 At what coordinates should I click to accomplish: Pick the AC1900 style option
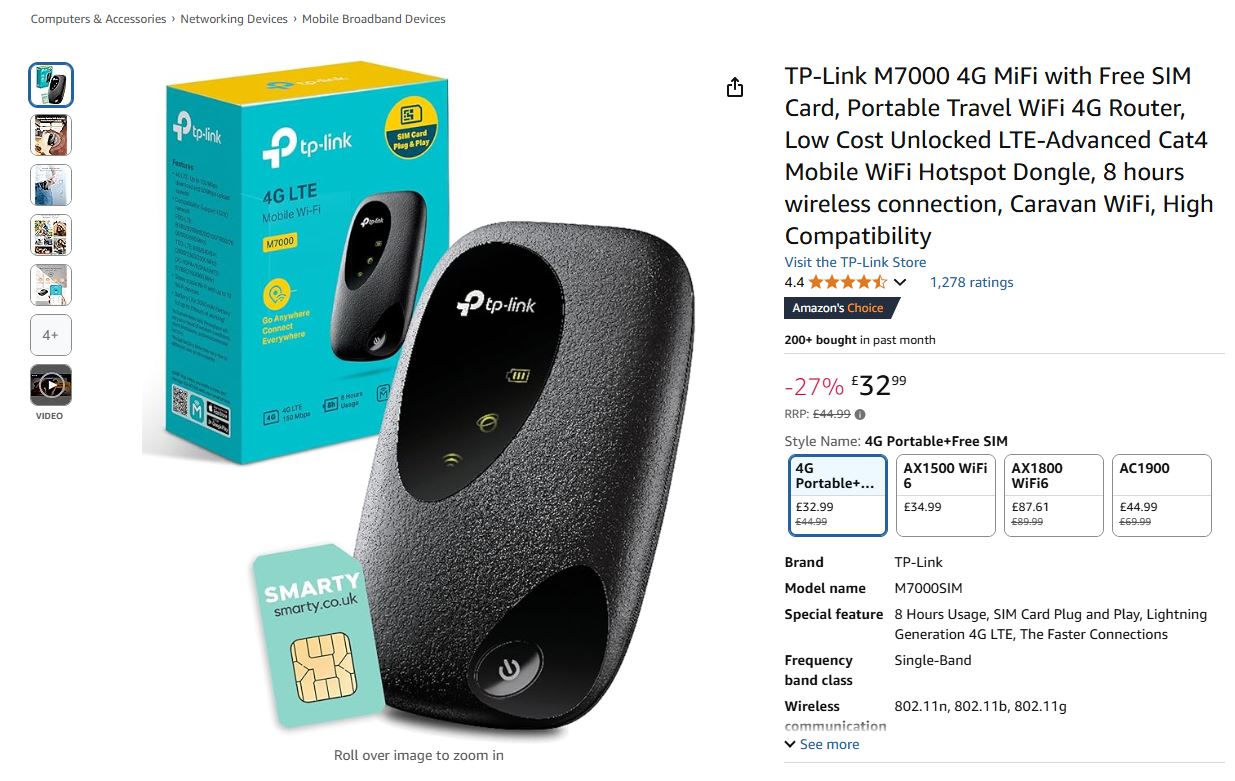[x=1162, y=496]
